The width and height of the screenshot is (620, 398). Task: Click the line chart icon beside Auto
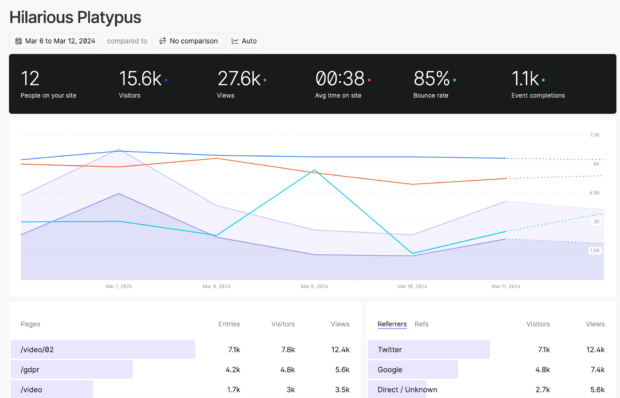235,41
